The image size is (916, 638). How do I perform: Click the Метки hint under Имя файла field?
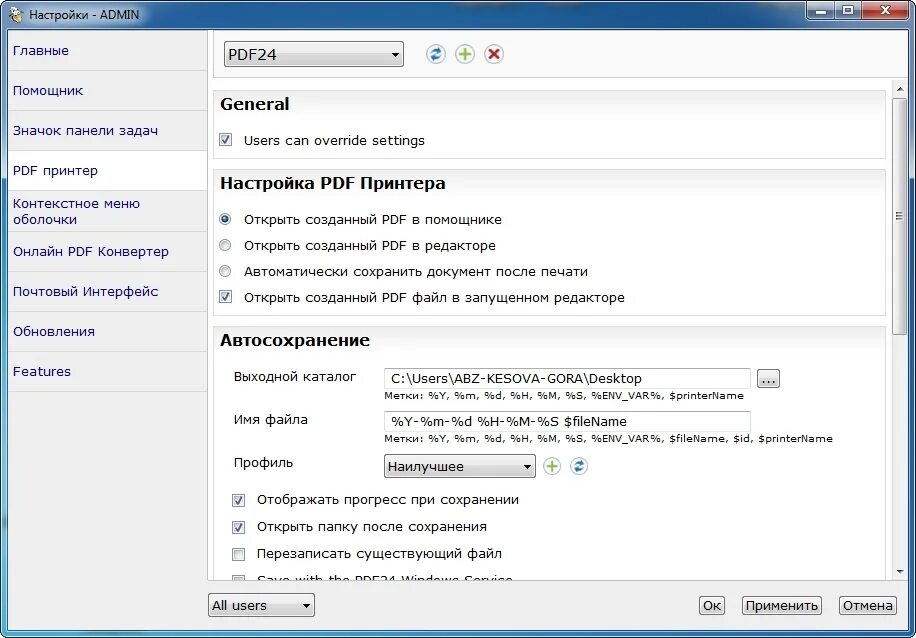(x=608, y=438)
